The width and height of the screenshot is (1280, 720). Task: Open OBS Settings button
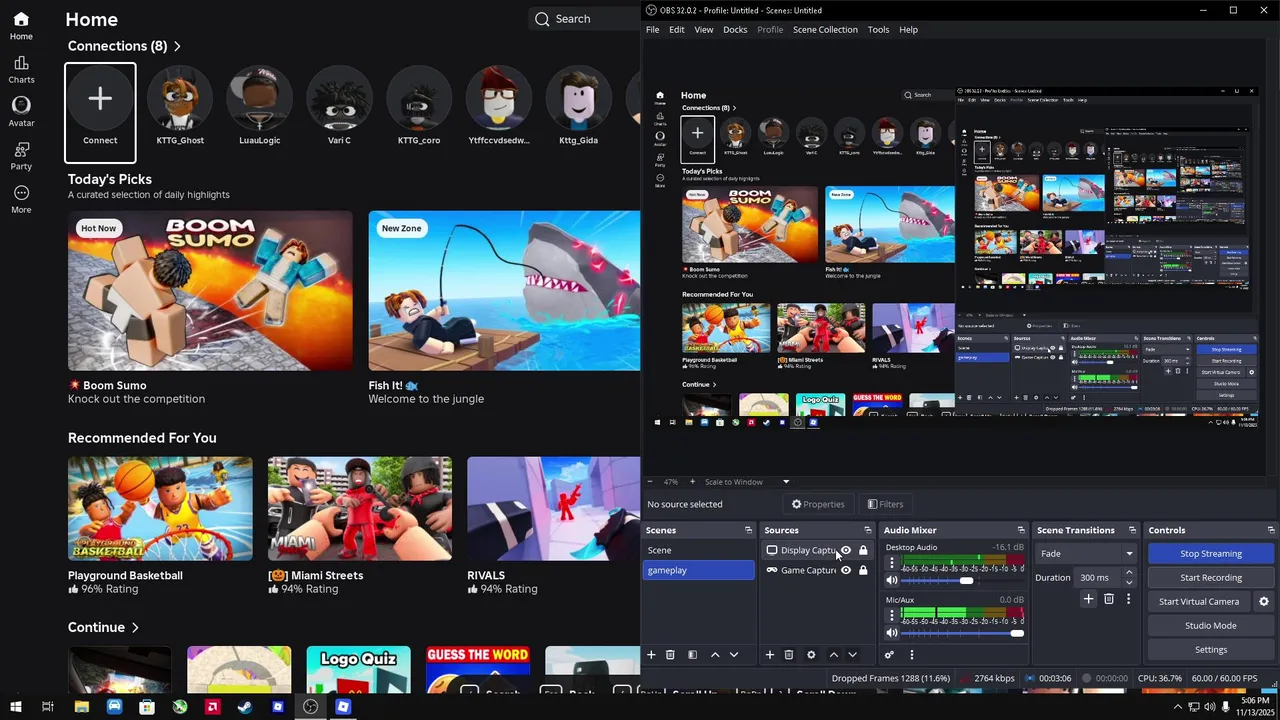(x=1211, y=650)
